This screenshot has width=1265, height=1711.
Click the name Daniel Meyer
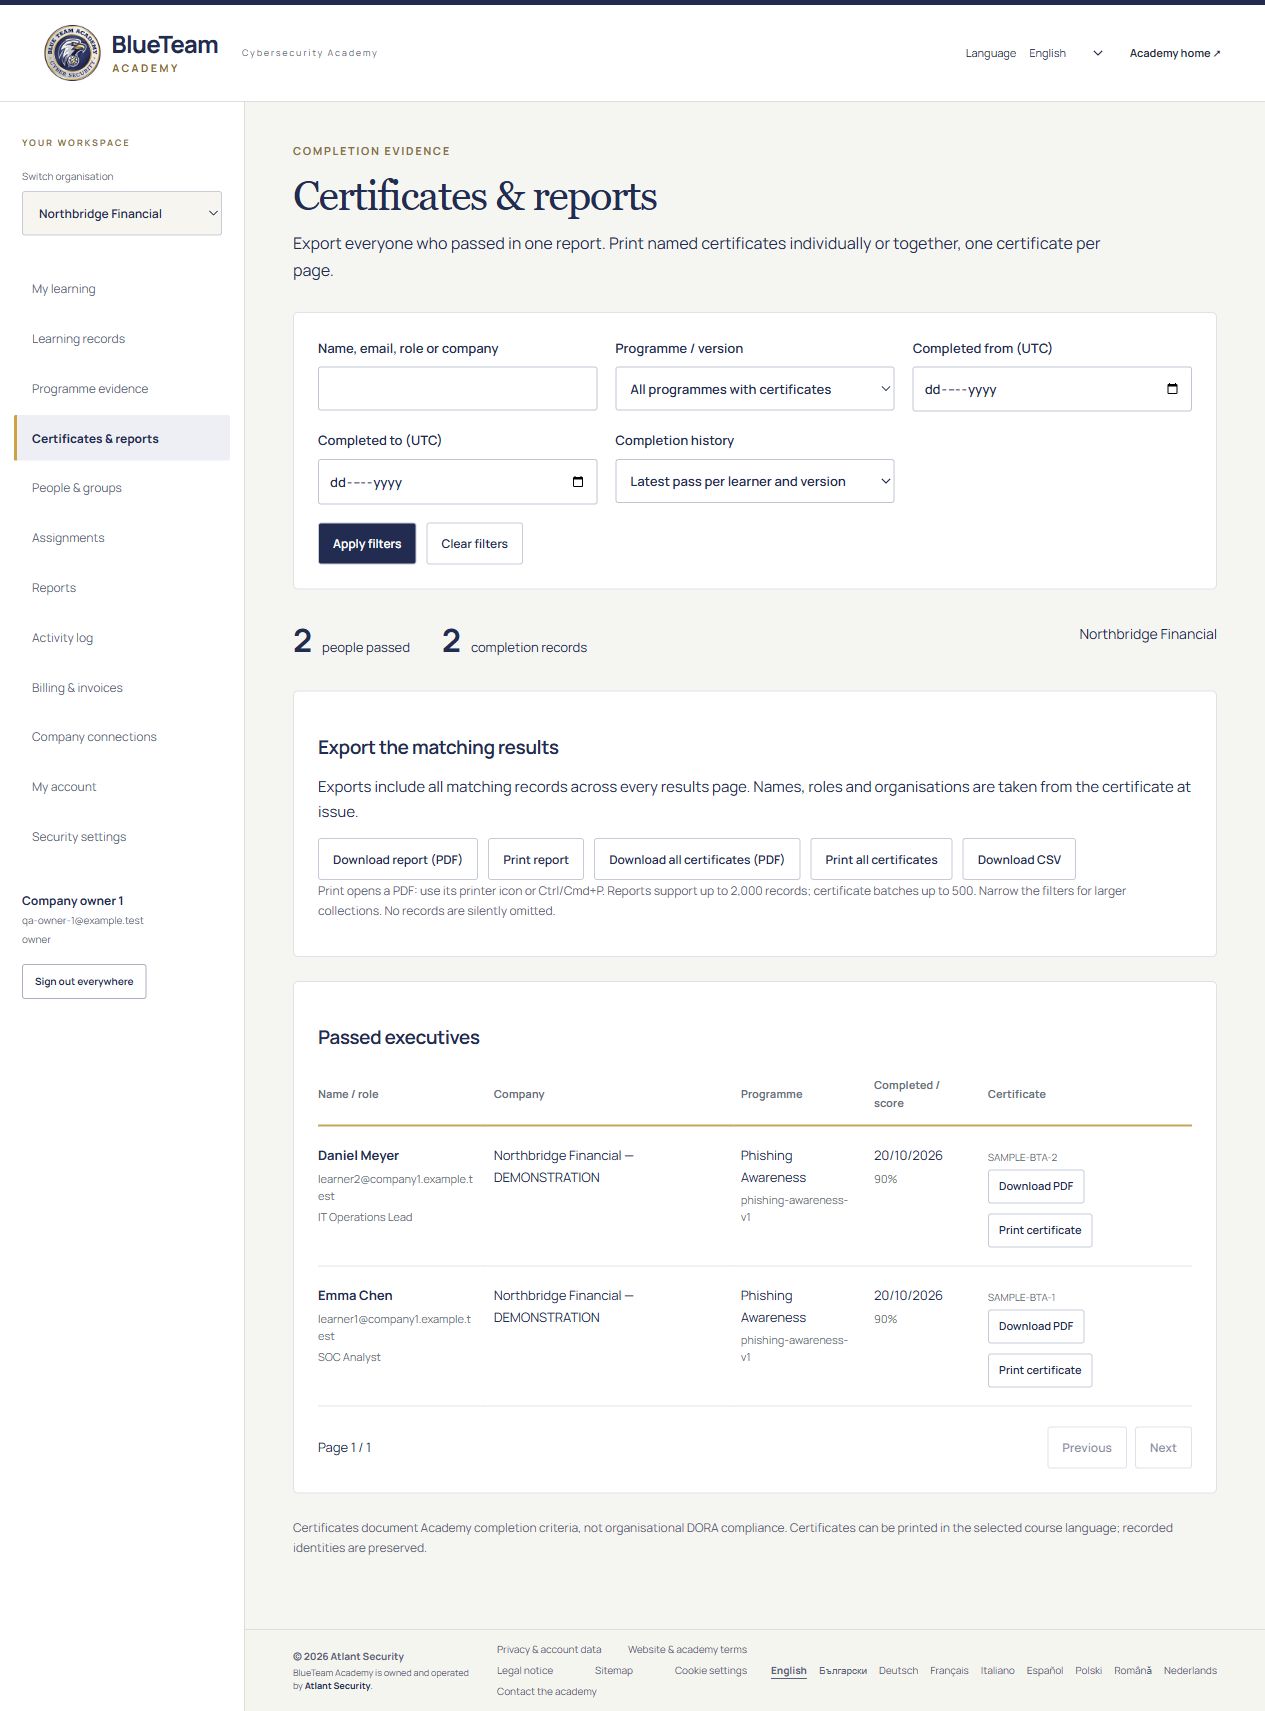pos(358,1155)
